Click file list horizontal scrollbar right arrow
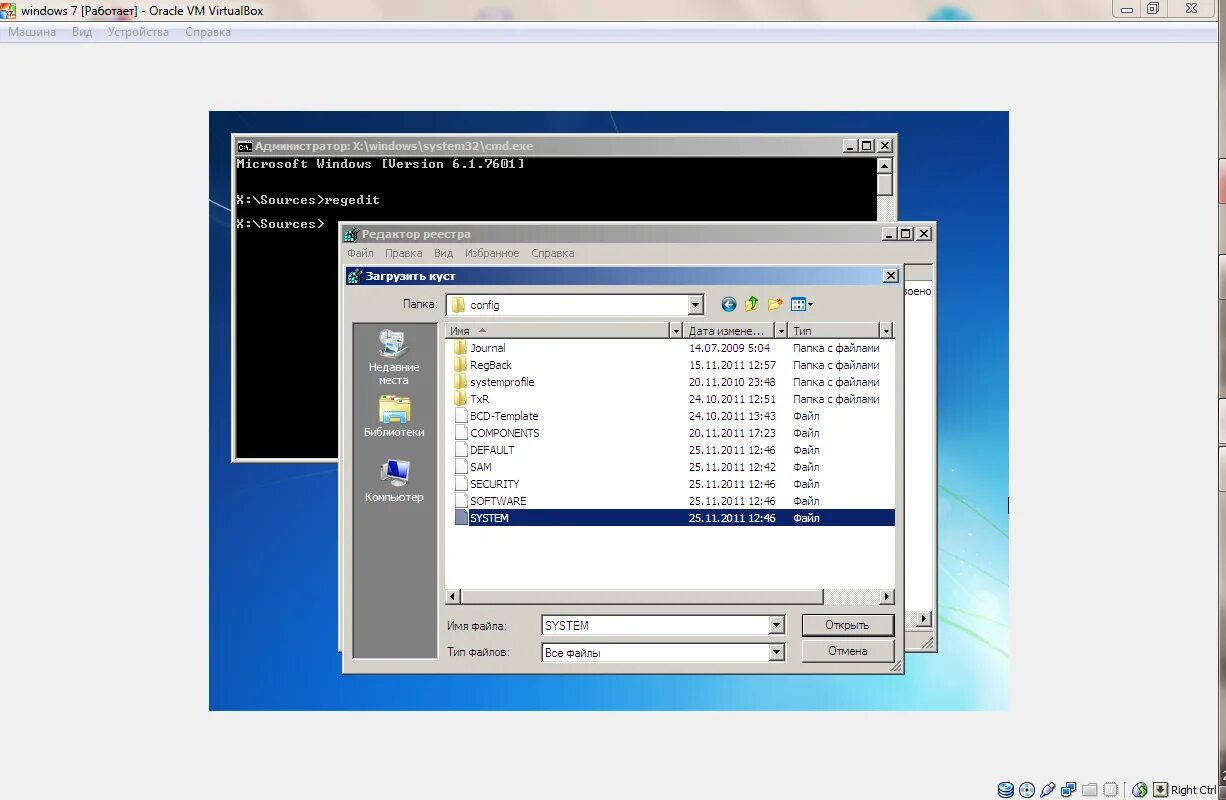 tap(886, 597)
